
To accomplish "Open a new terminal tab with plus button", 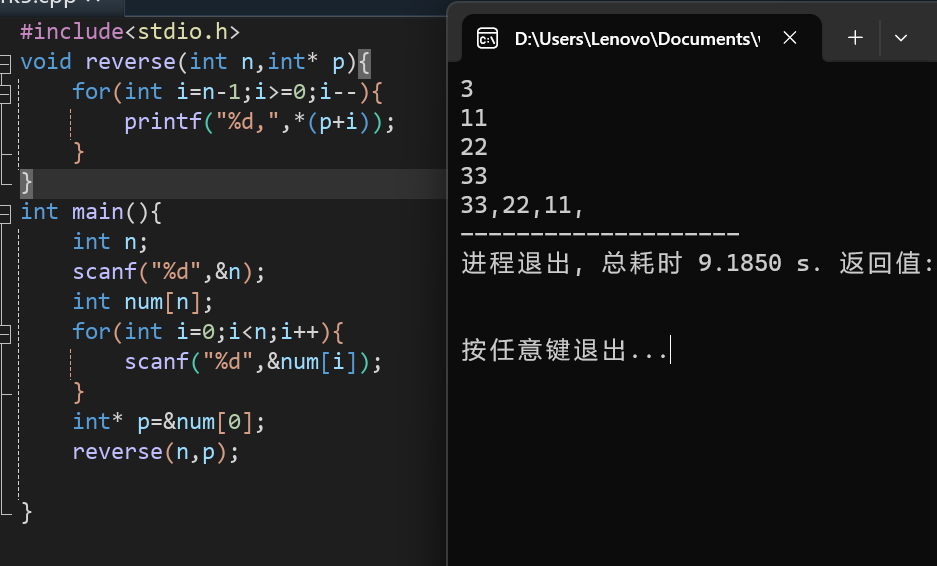I will coord(855,38).
